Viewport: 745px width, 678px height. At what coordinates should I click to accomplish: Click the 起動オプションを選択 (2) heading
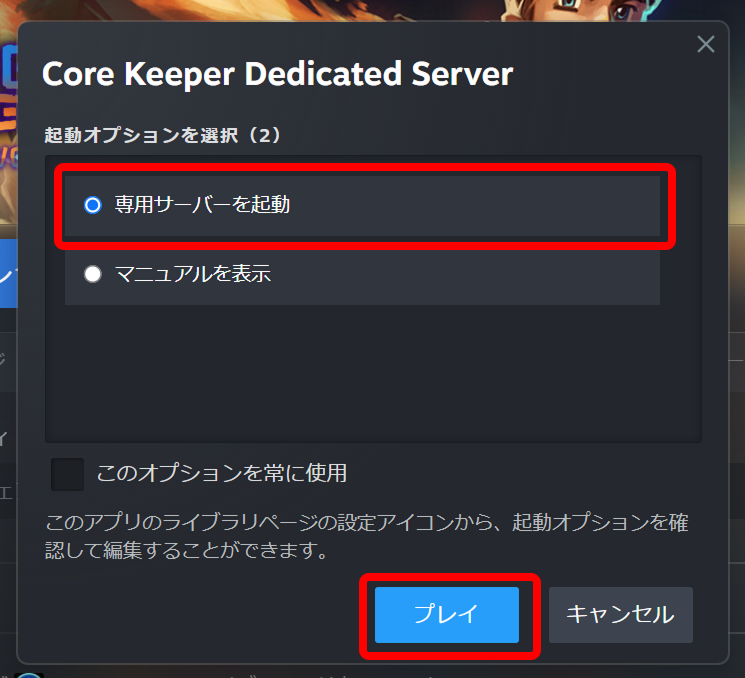[x=162, y=135]
